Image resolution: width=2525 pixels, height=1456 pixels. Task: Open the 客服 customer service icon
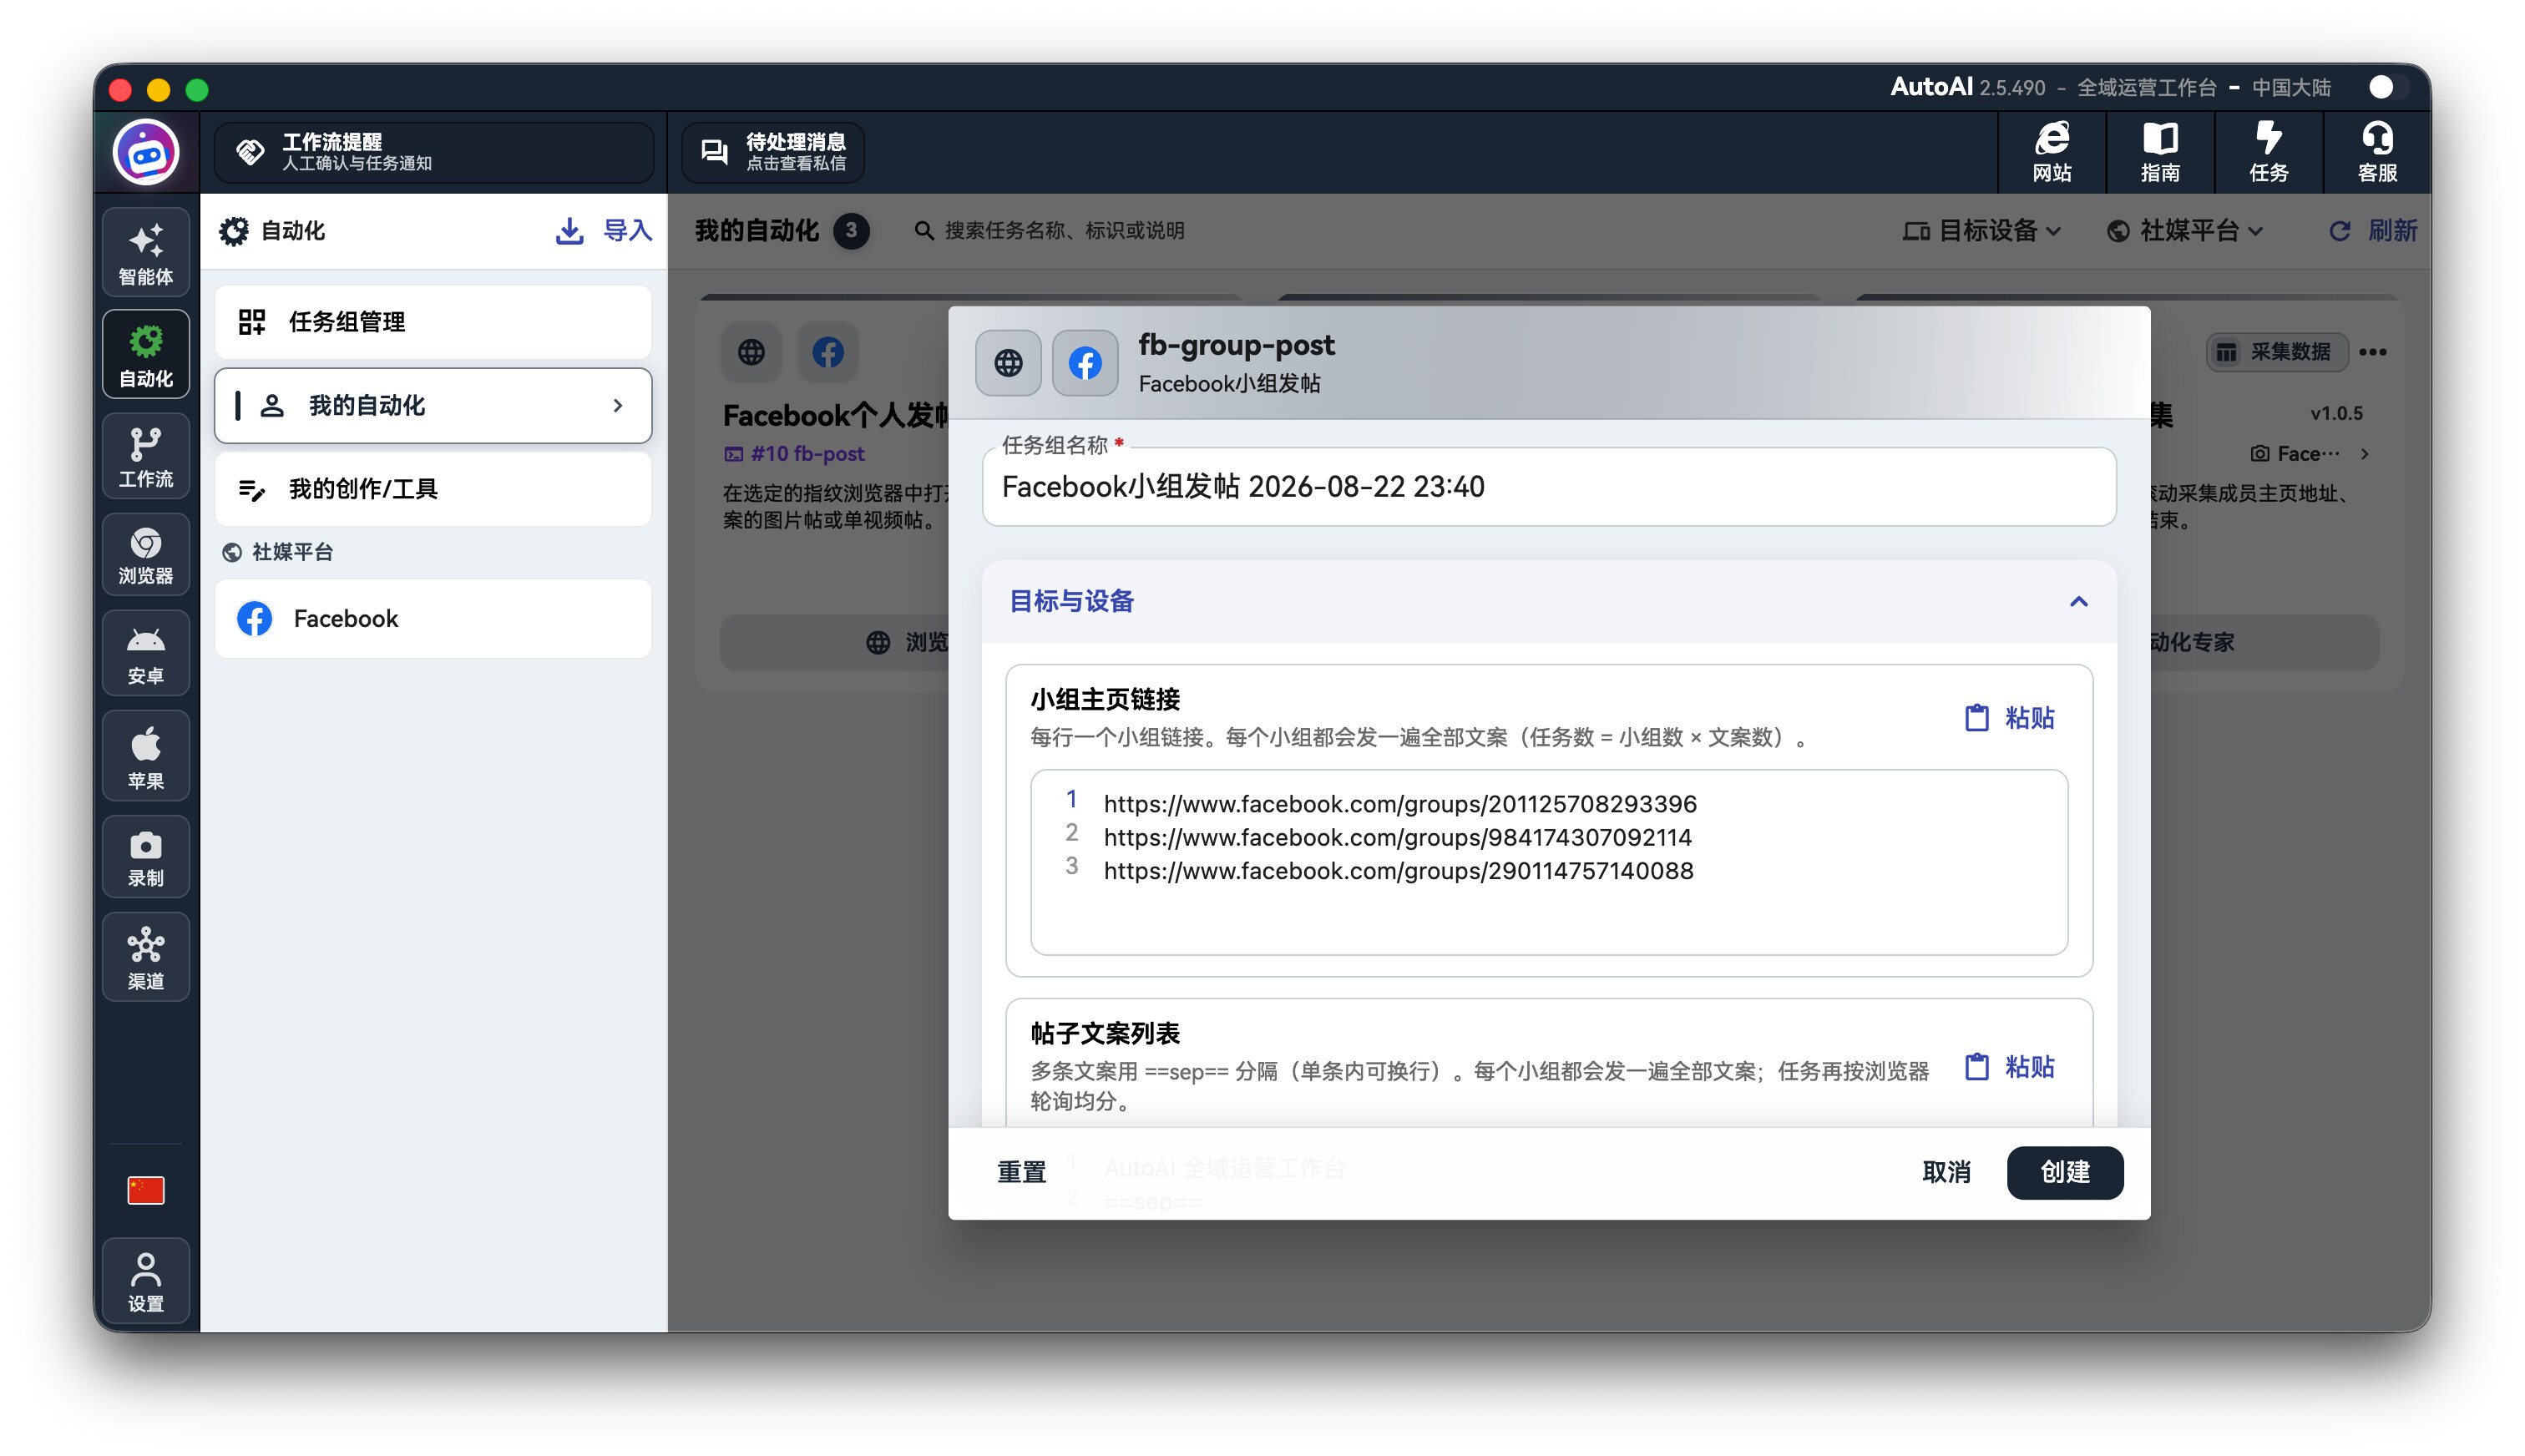2377,152
